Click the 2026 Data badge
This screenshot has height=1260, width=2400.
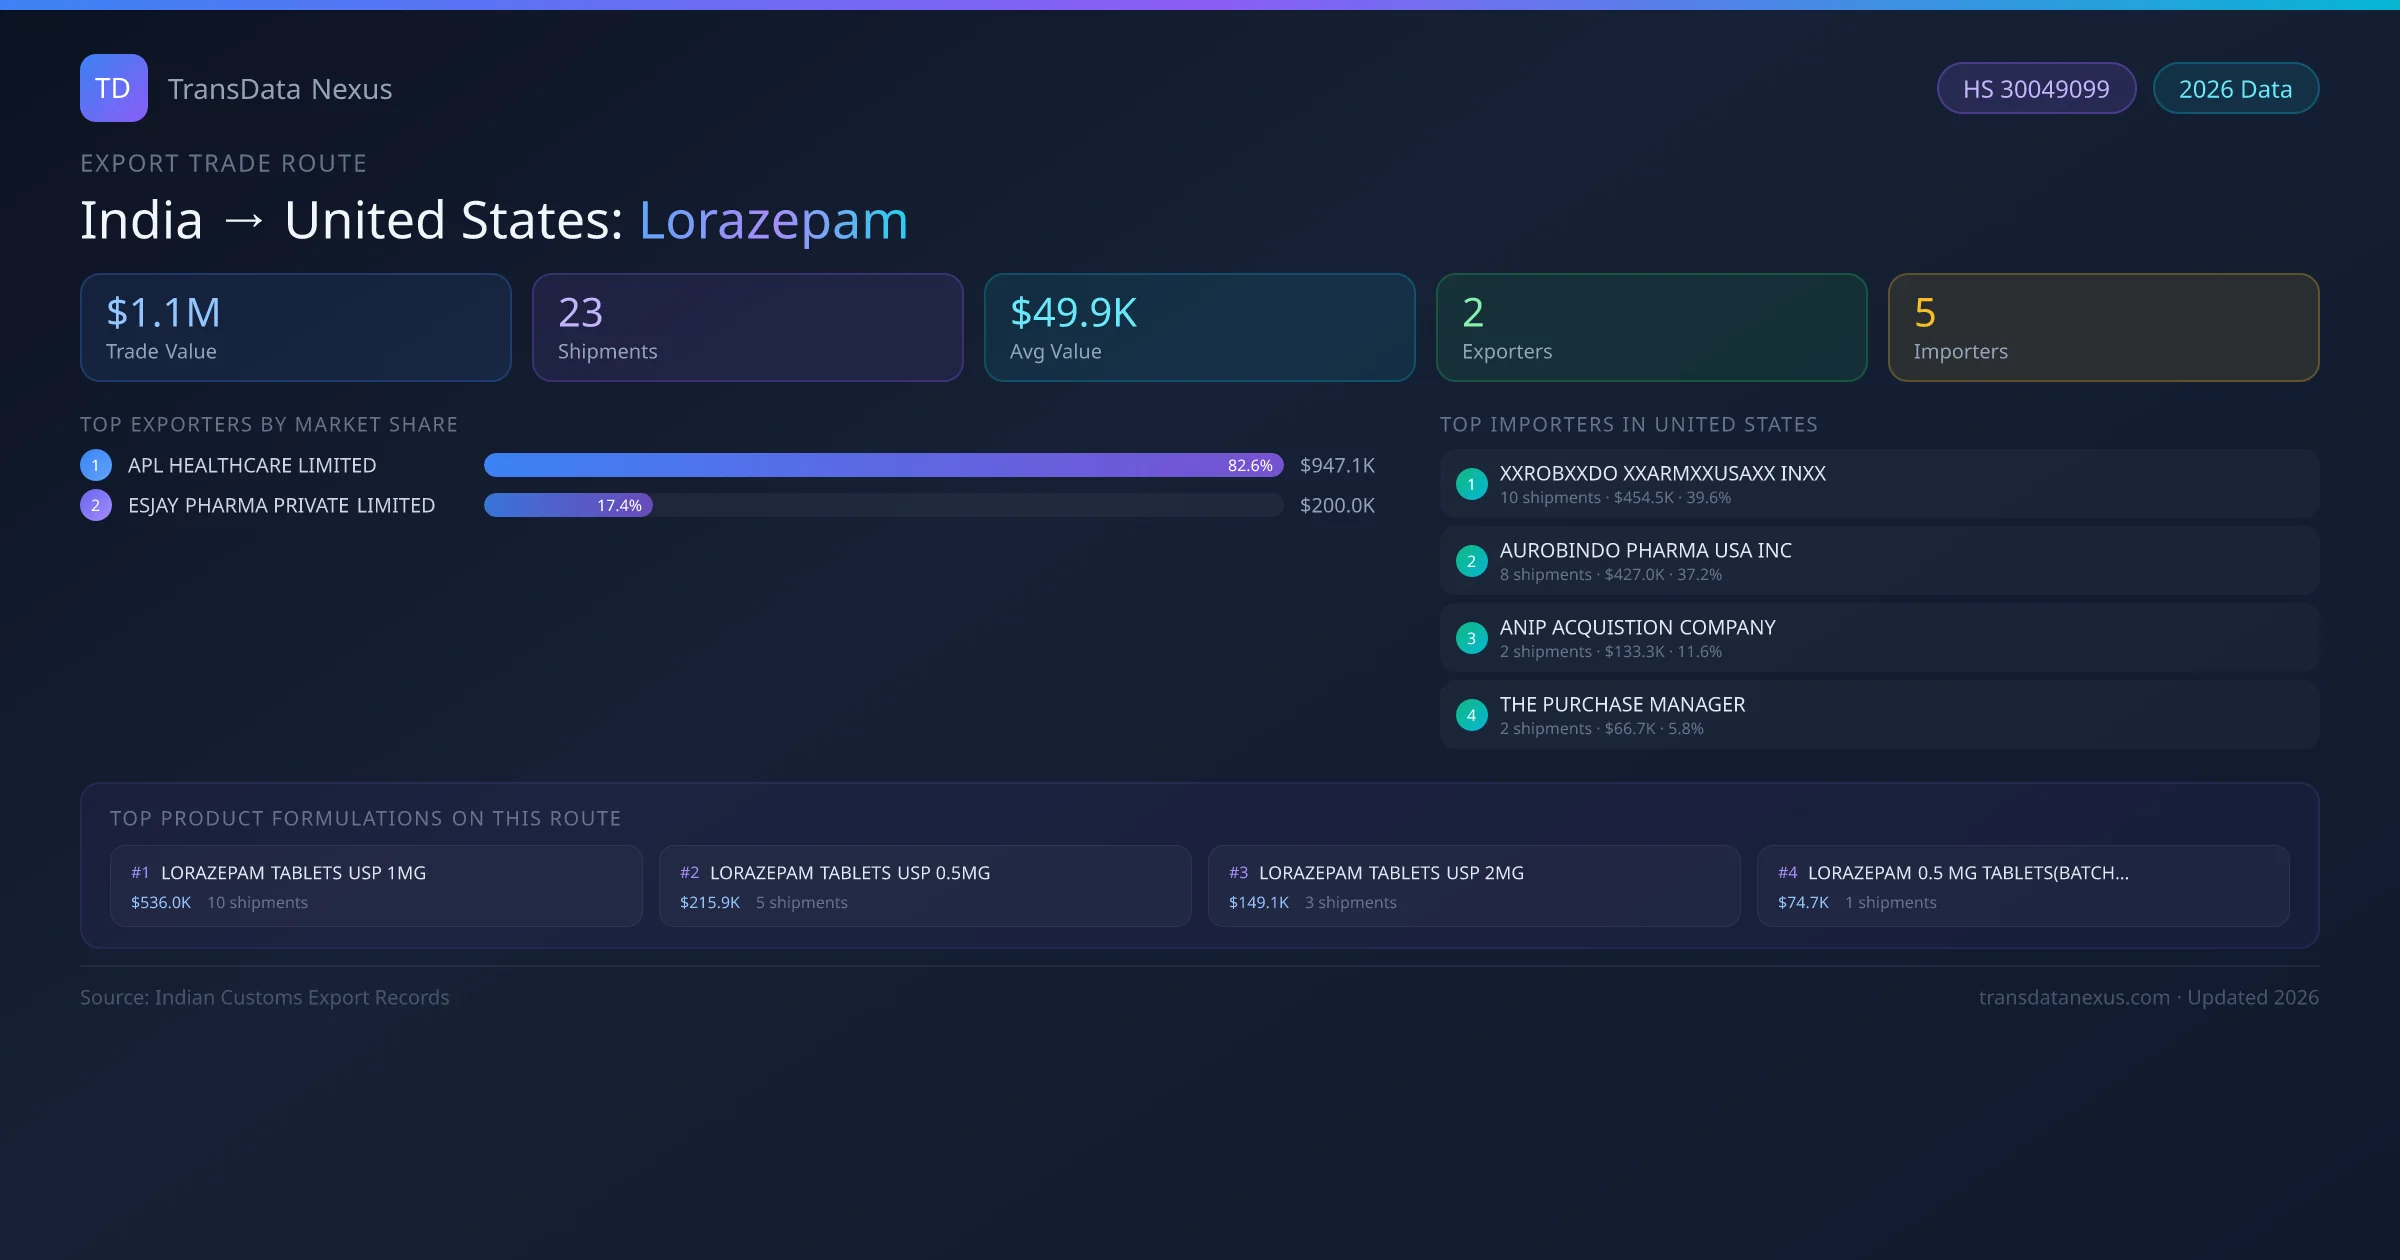coord(2235,89)
